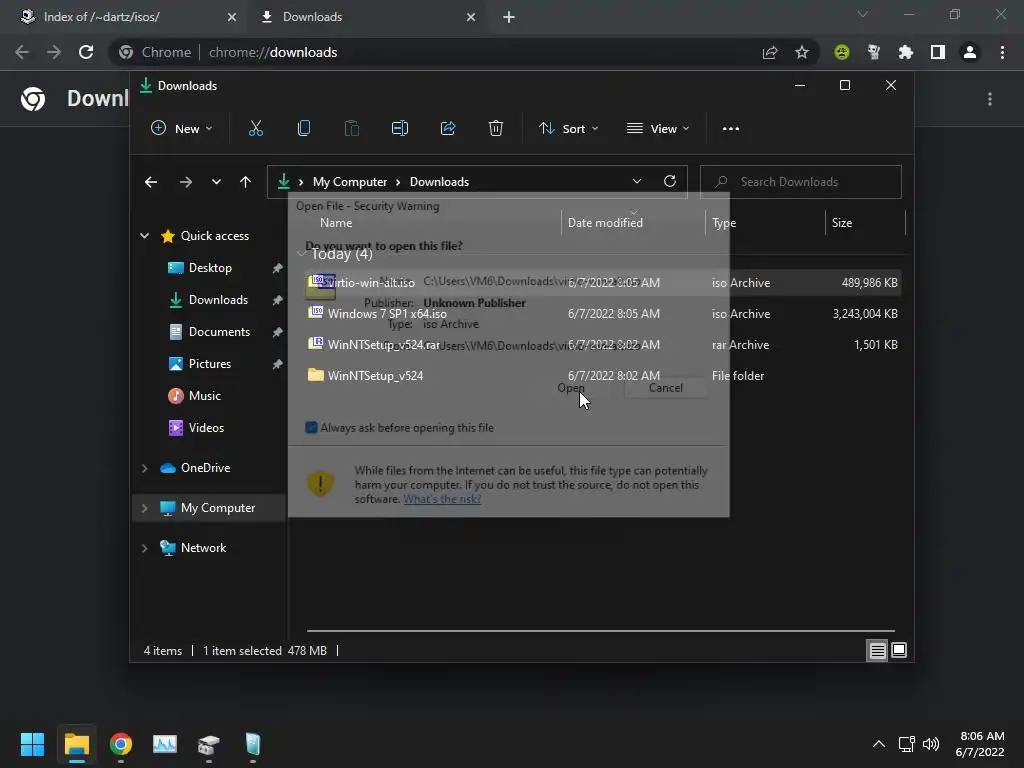Open Chrome three-dot main menu

(1002, 52)
